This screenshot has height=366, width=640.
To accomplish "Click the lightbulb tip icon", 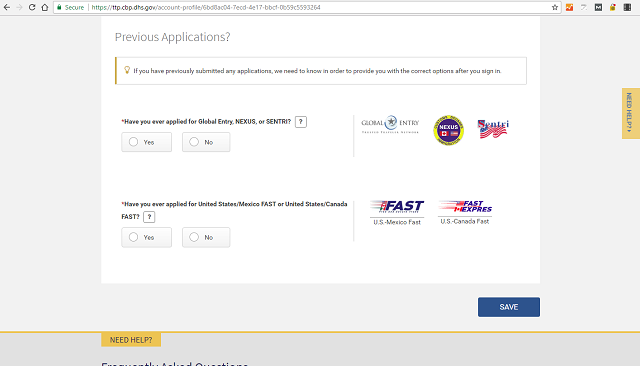I will pos(127,70).
